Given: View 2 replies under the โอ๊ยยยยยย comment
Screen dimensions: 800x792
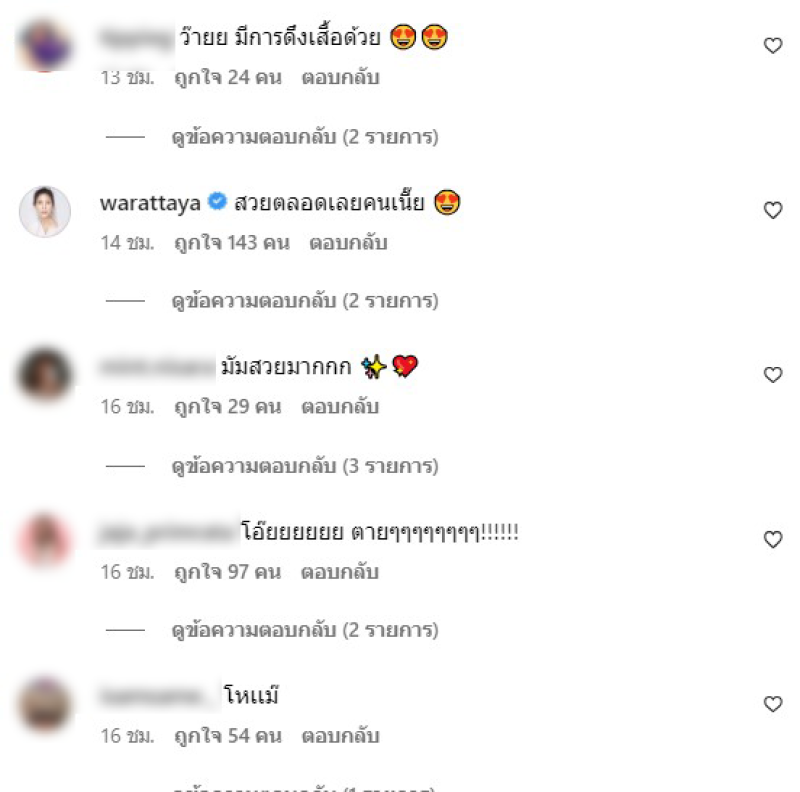Looking at the screenshot, I should tap(305, 630).
